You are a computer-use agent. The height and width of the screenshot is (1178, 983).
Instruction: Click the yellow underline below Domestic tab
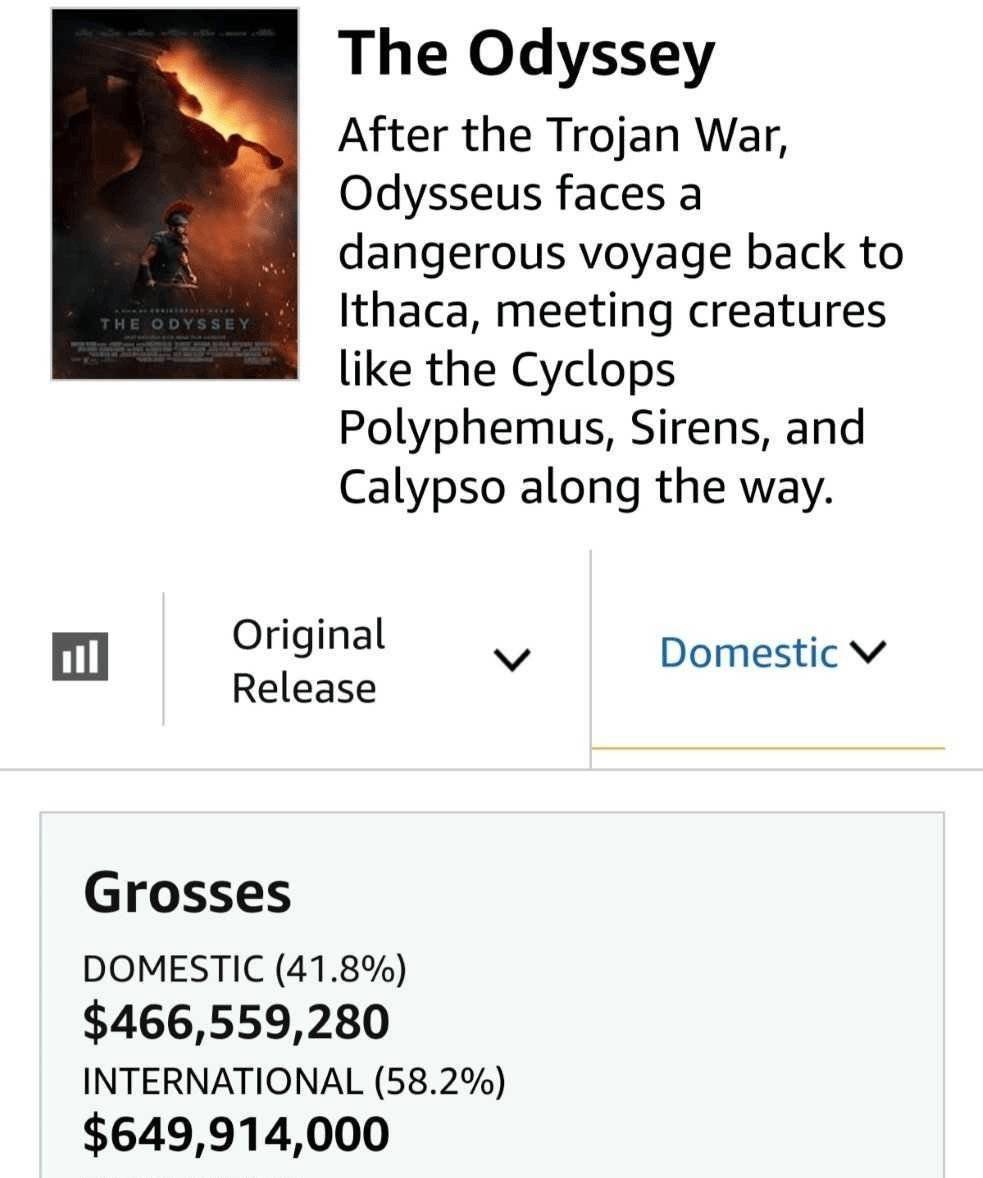(768, 748)
